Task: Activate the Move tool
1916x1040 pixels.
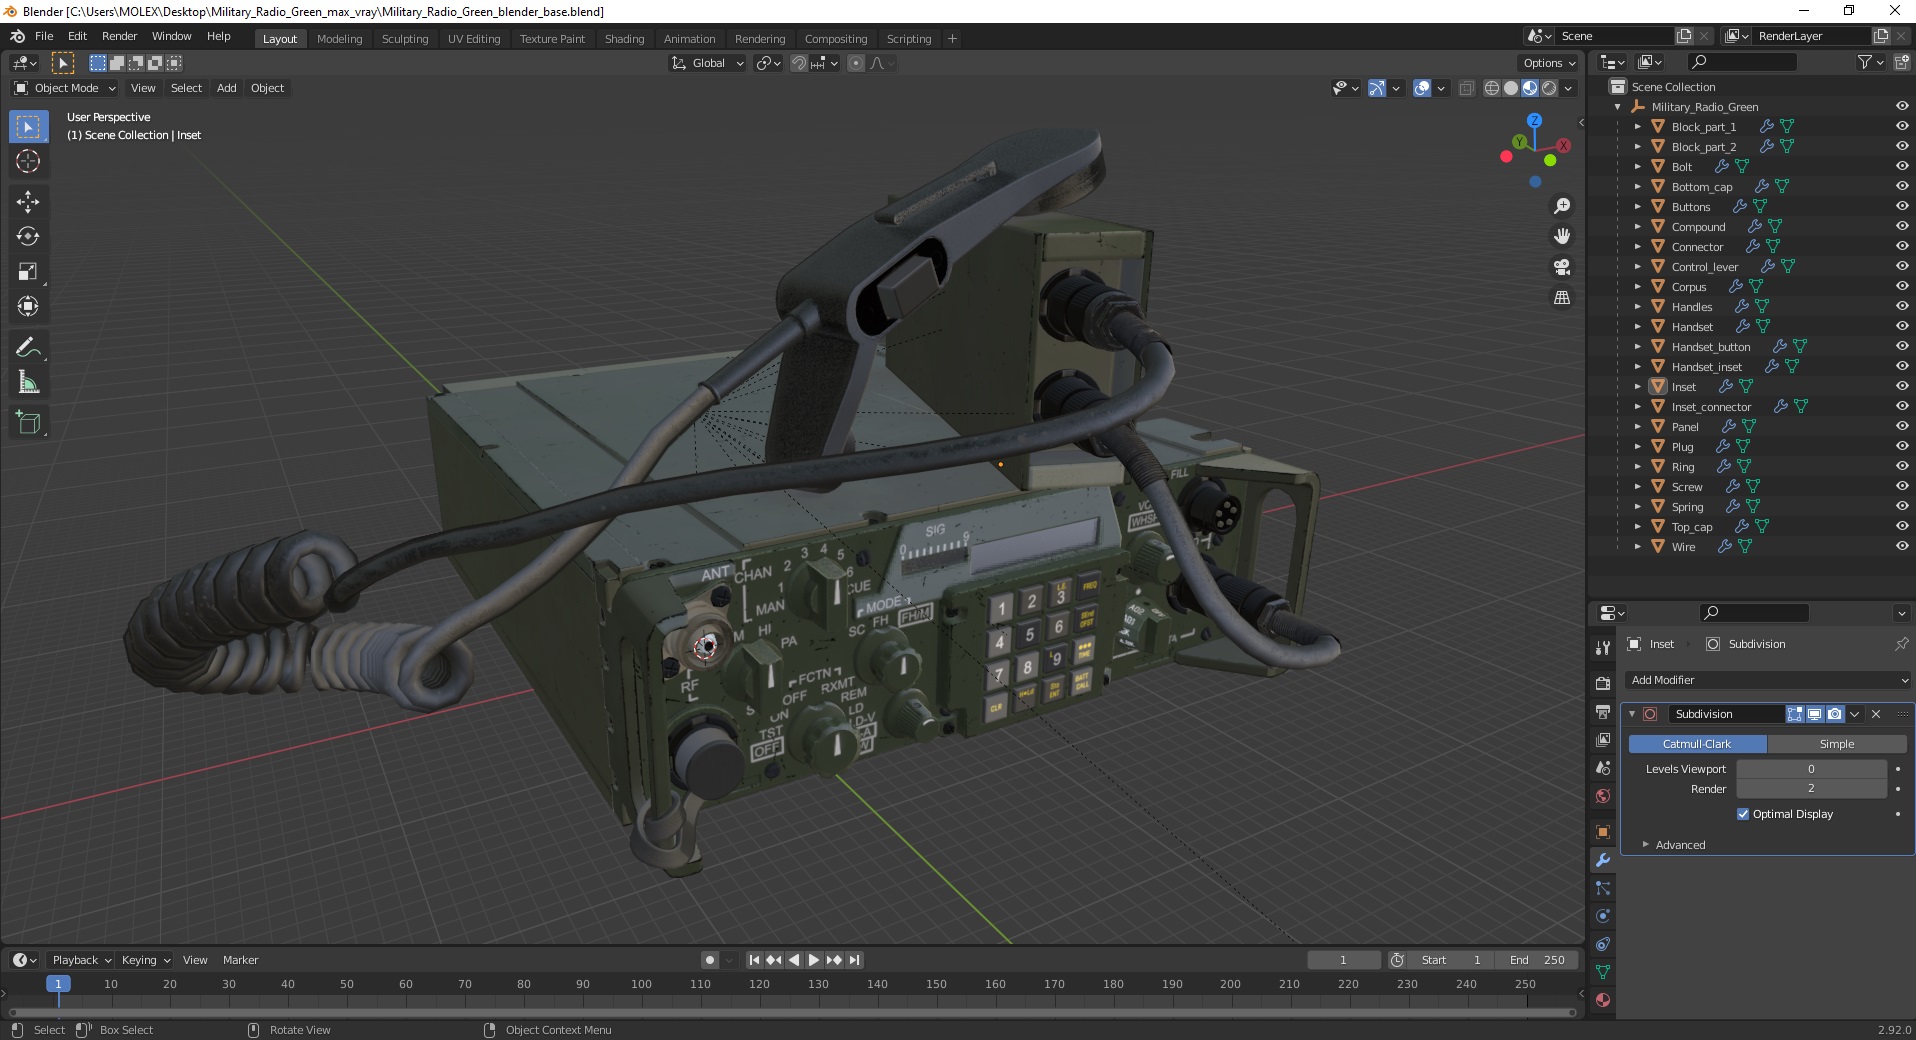Action: 28,202
